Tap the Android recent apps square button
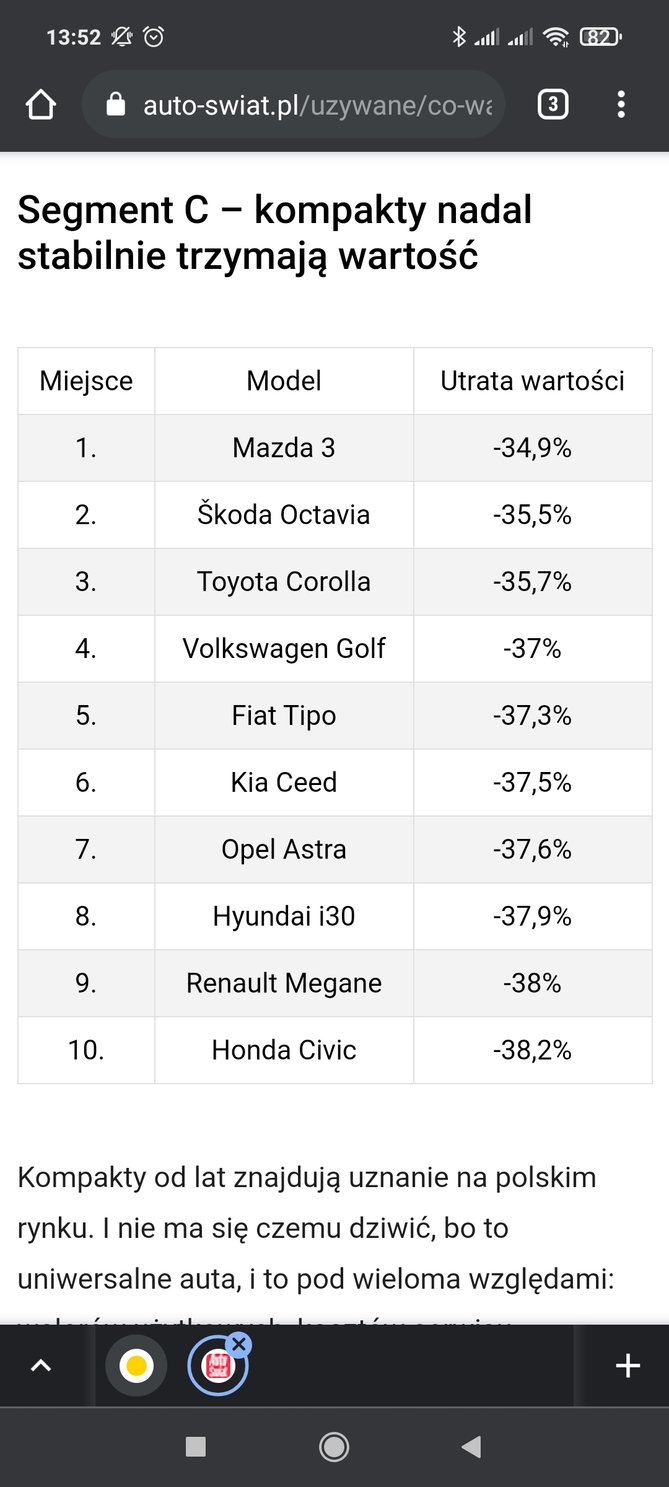Image resolution: width=669 pixels, height=1487 pixels. click(x=196, y=1446)
